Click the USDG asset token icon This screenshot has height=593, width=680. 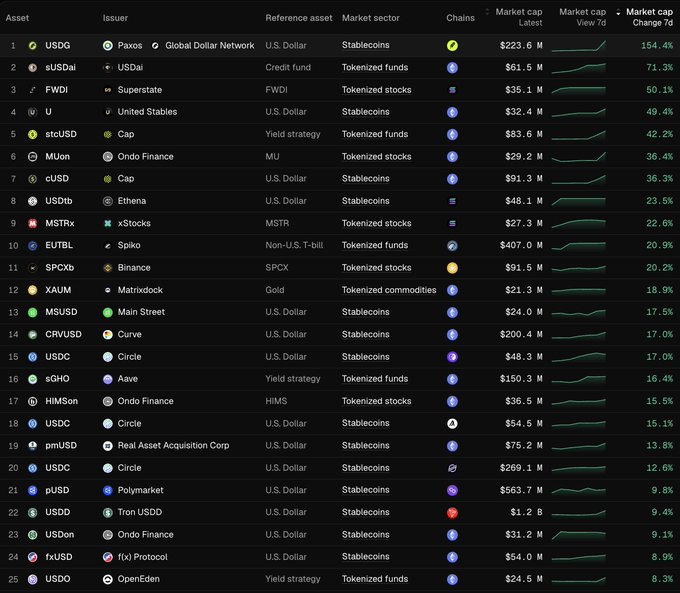[33, 46]
